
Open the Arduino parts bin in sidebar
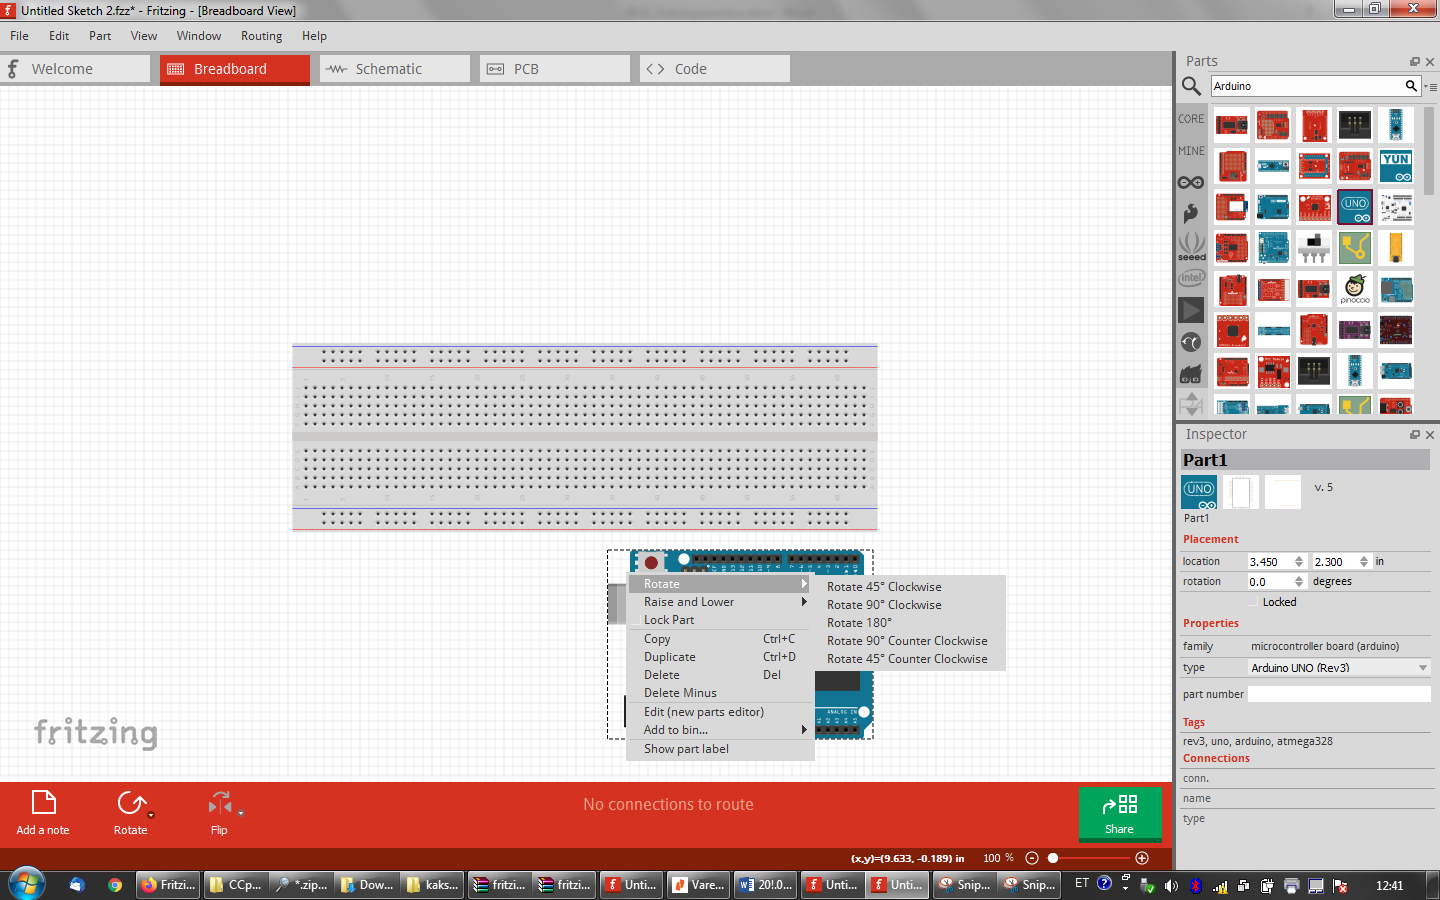1190,182
